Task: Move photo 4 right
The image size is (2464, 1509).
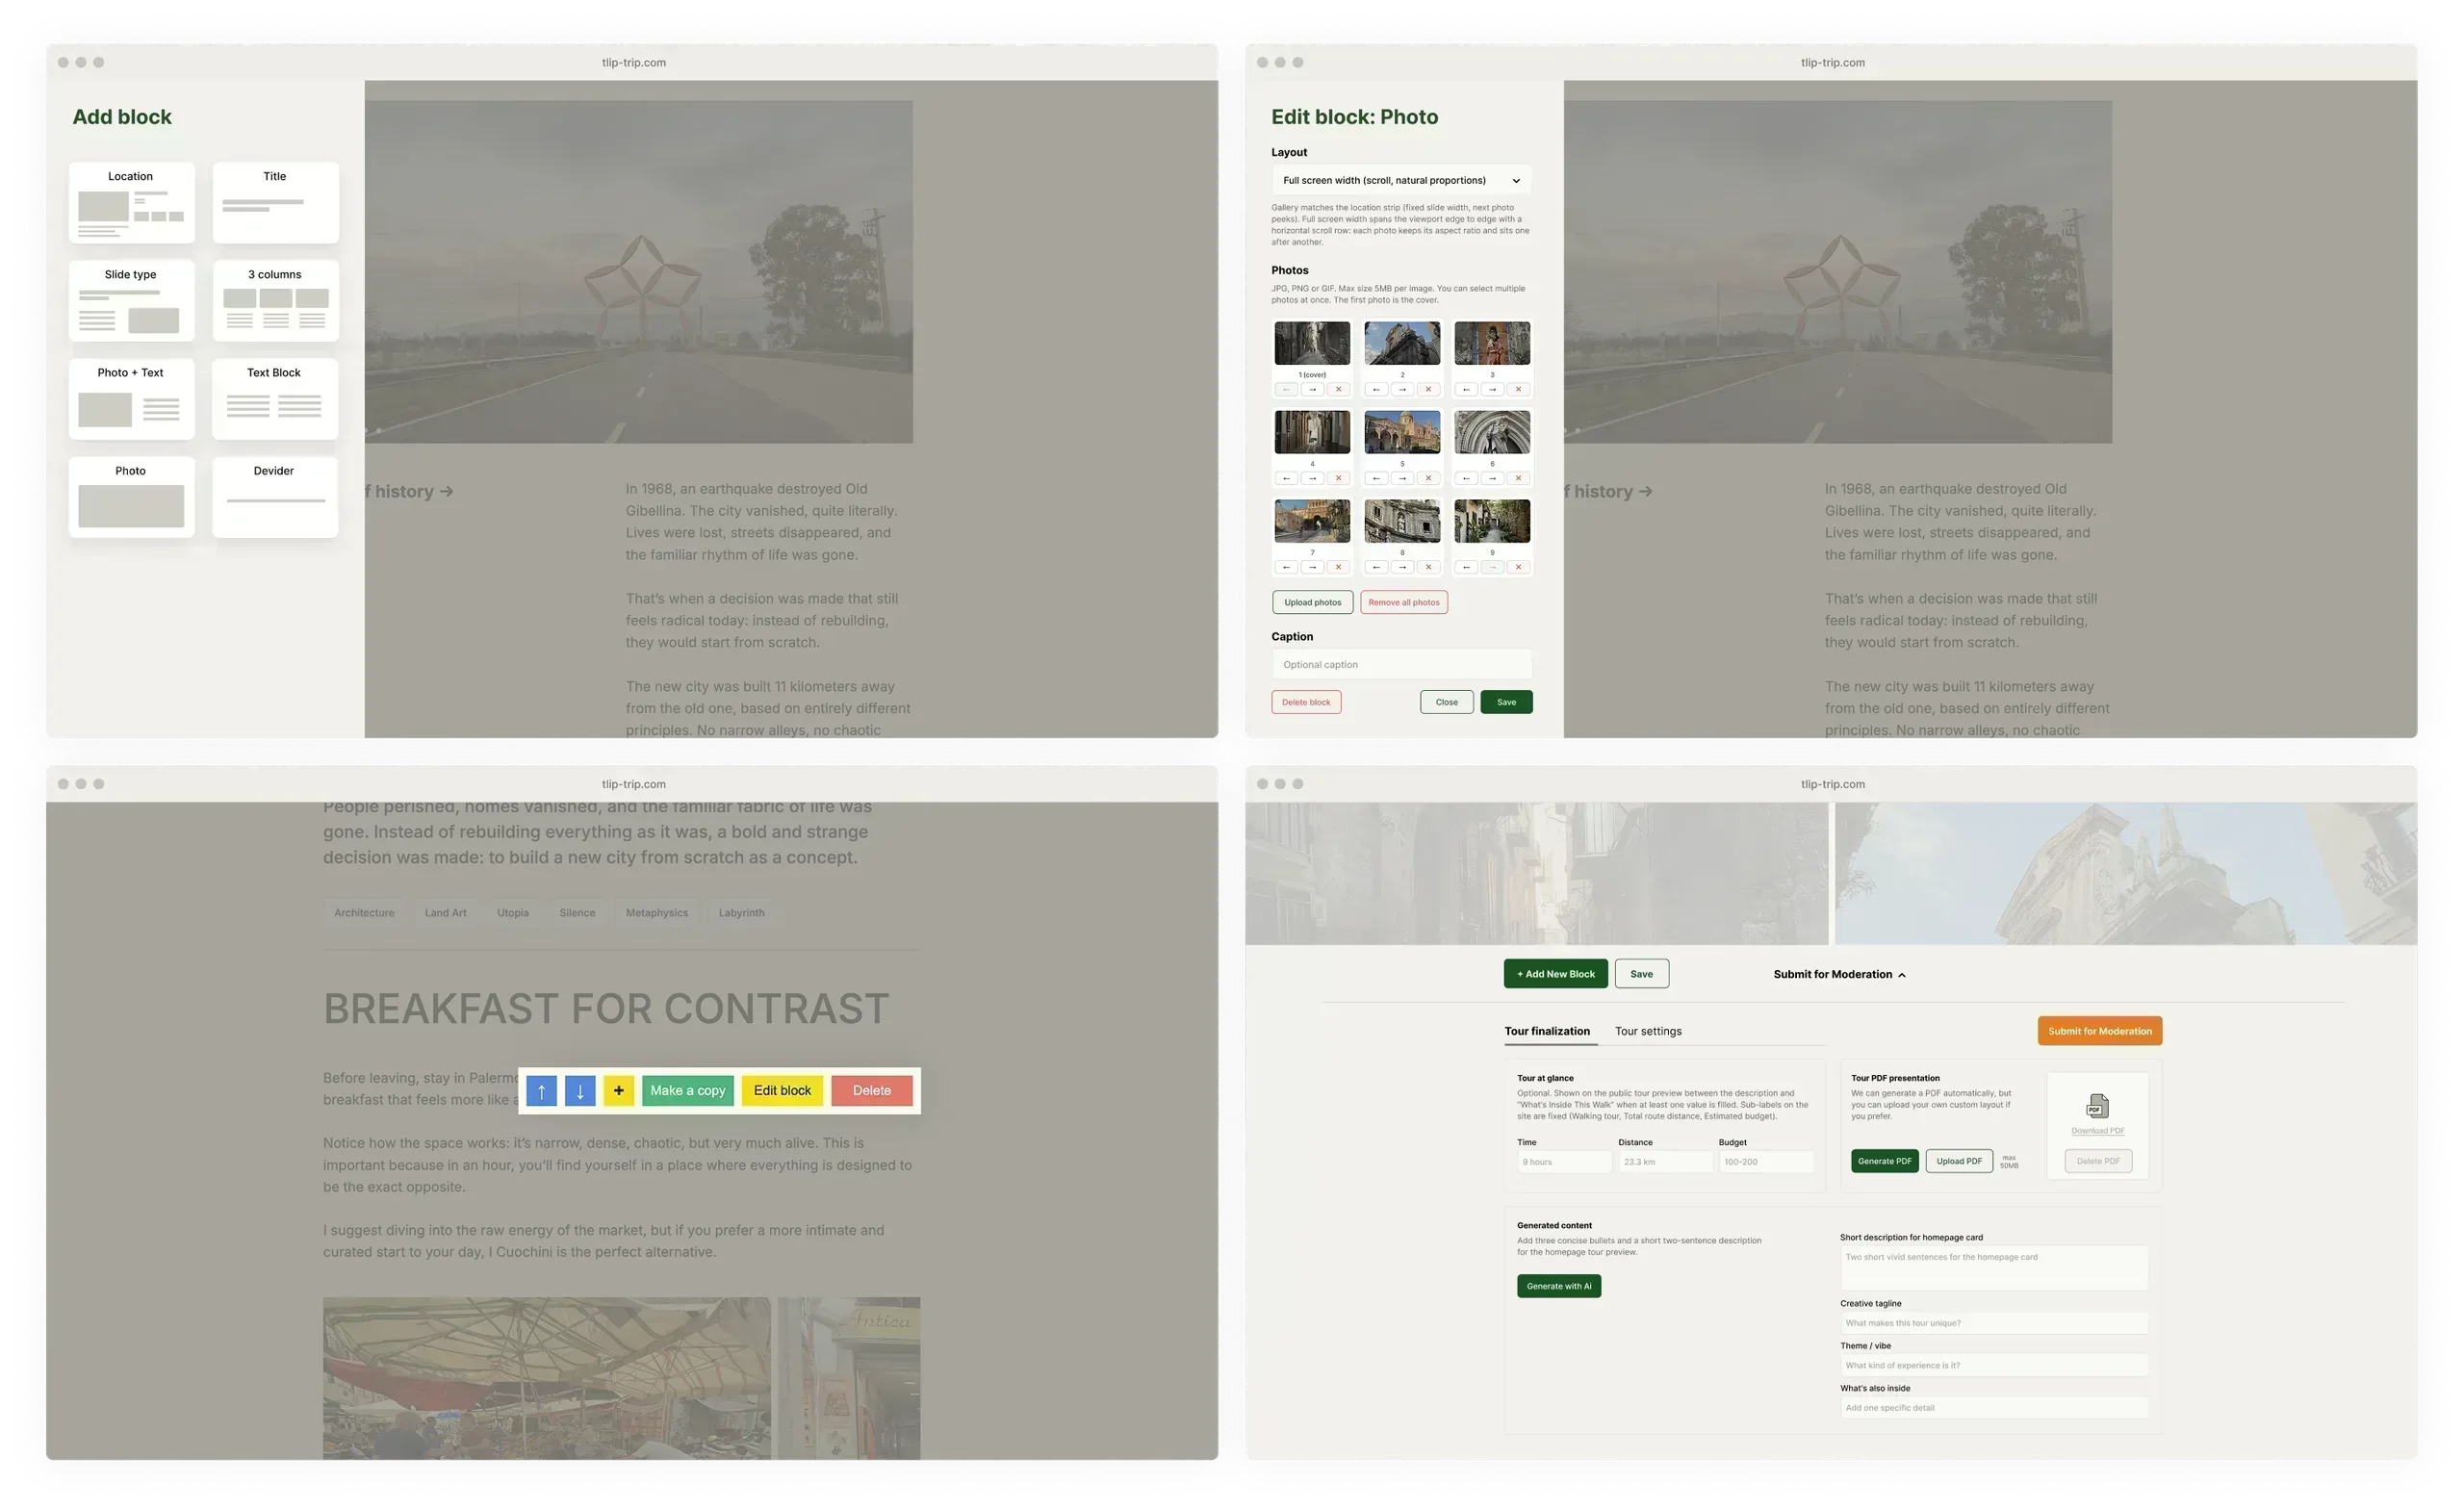Action: [1312, 478]
